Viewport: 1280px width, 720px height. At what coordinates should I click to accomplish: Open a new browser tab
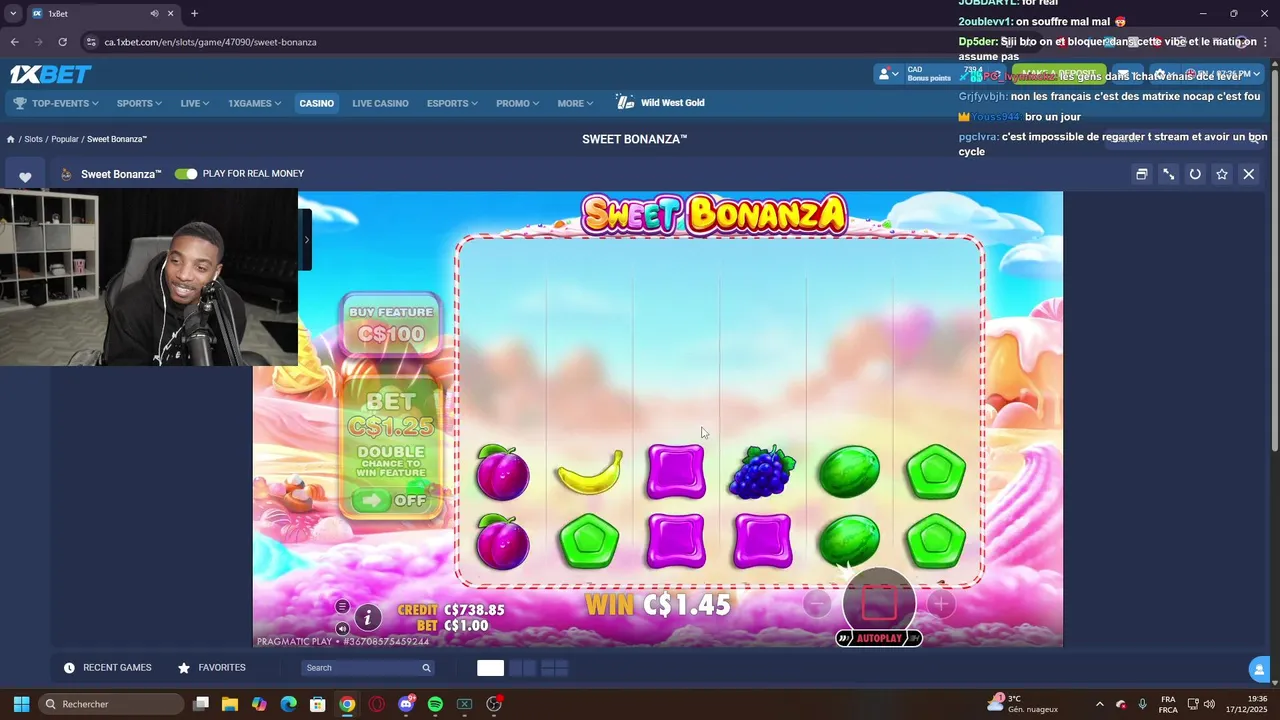pos(194,13)
